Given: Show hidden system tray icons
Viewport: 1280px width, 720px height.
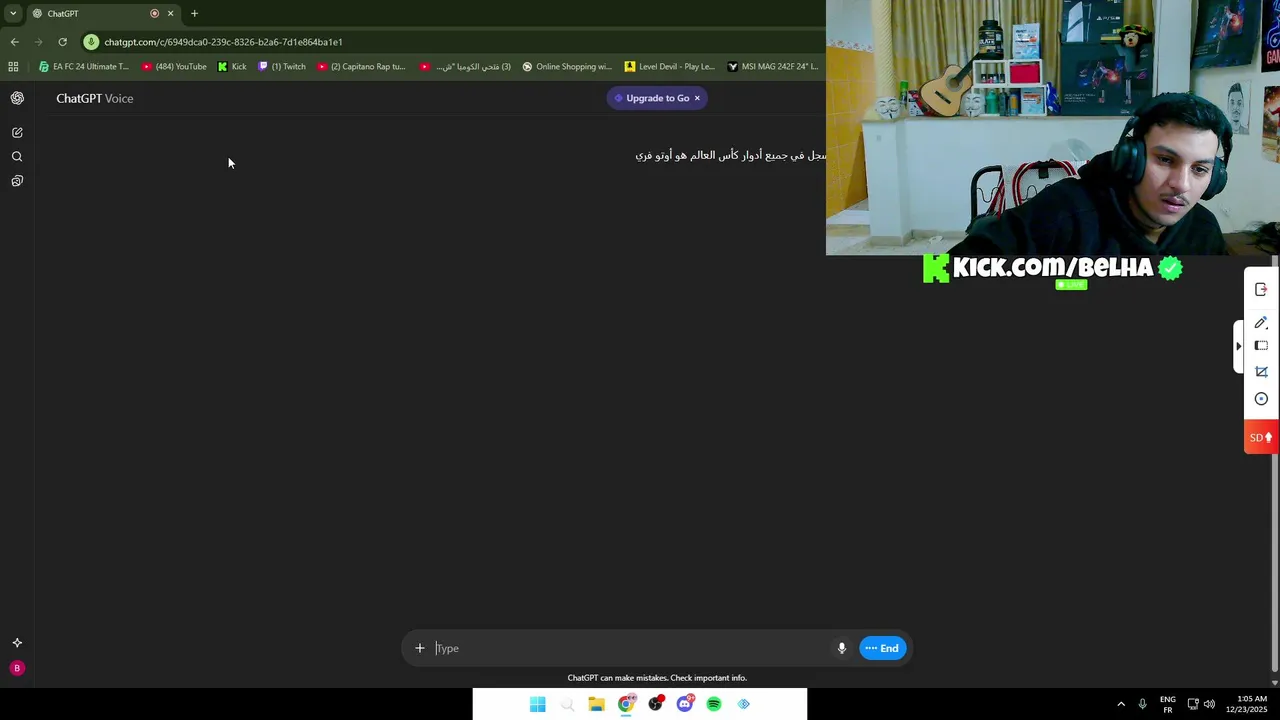Looking at the screenshot, I should (1121, 704).
